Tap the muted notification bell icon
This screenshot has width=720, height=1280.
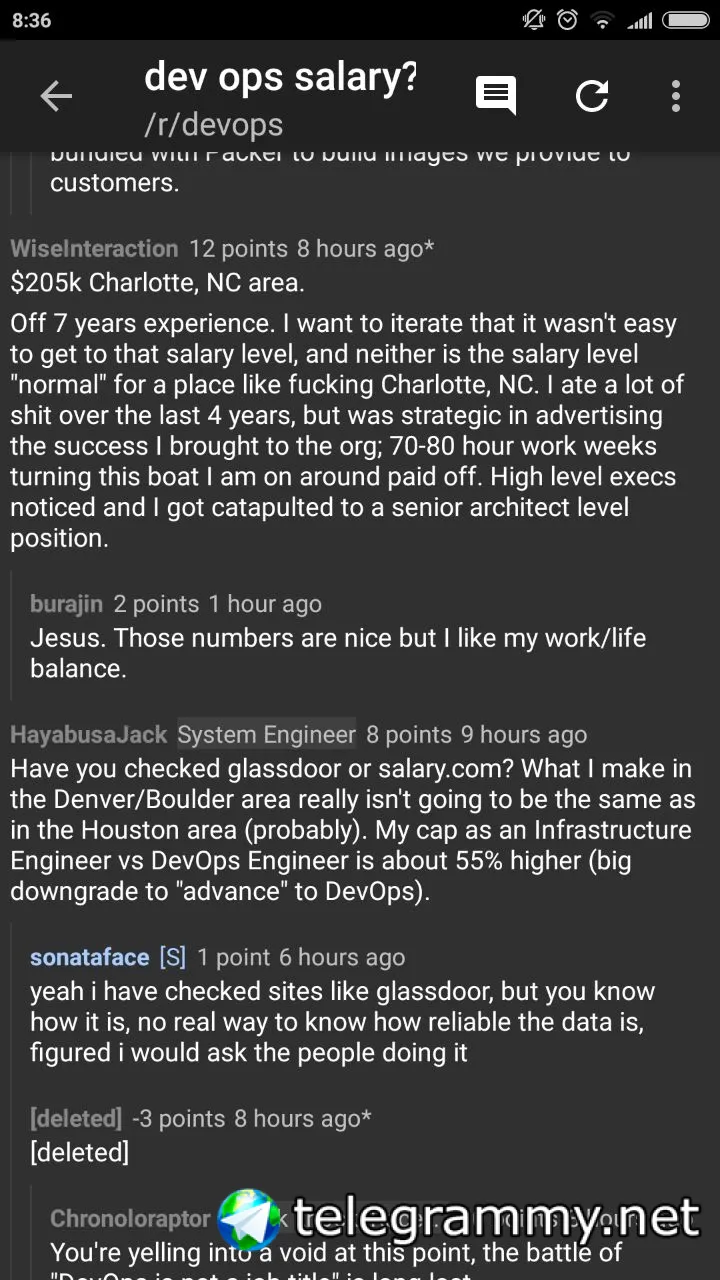point(533,20)
